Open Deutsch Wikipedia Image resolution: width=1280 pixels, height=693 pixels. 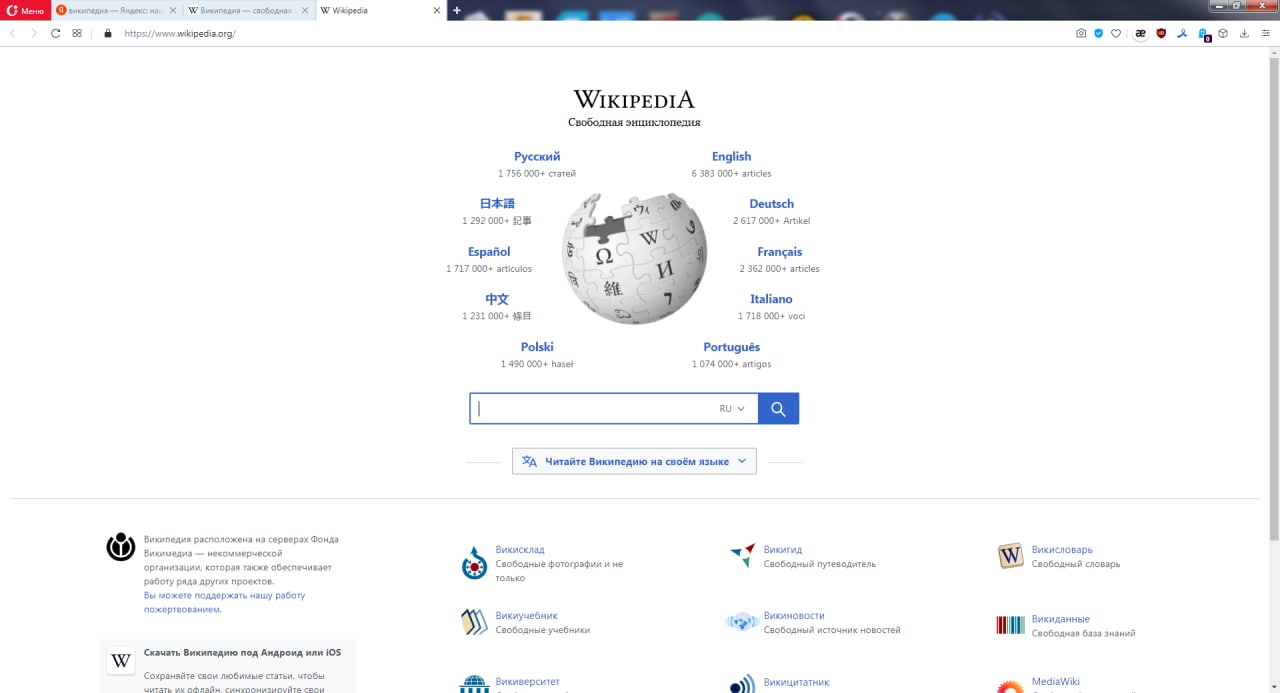(771, 204)
